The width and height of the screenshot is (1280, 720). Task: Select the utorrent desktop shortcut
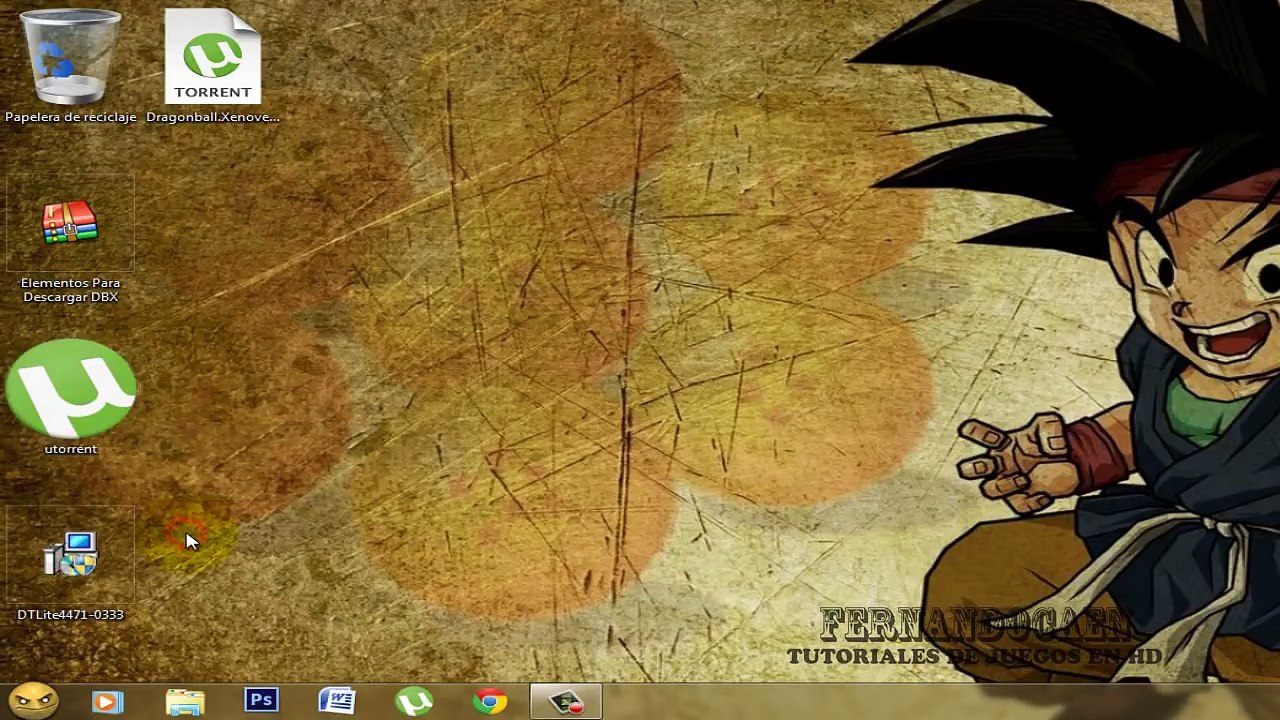[70, 389]
